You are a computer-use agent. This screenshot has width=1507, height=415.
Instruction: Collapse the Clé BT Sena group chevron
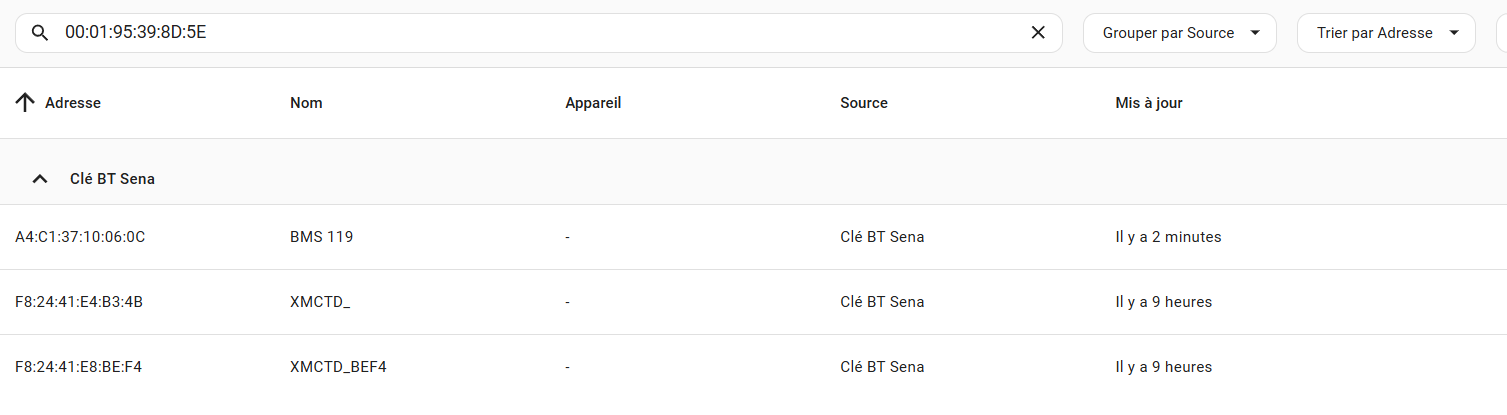(x=40, y=179)
